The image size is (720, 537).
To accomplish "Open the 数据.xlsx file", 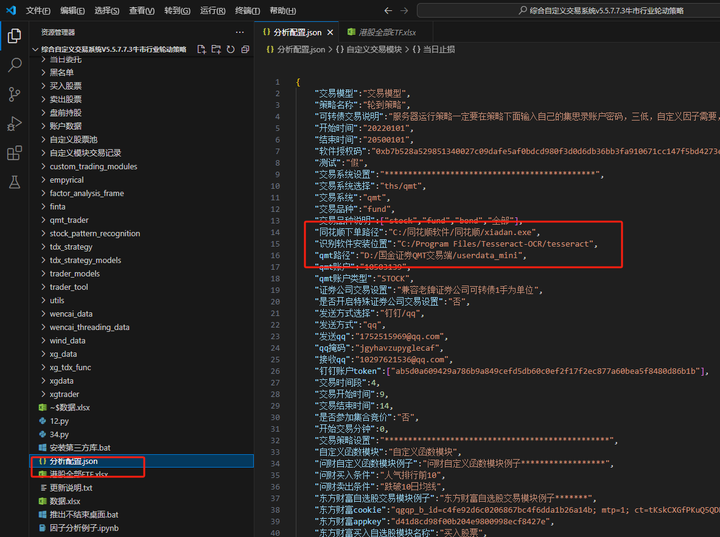I will 65,501.
